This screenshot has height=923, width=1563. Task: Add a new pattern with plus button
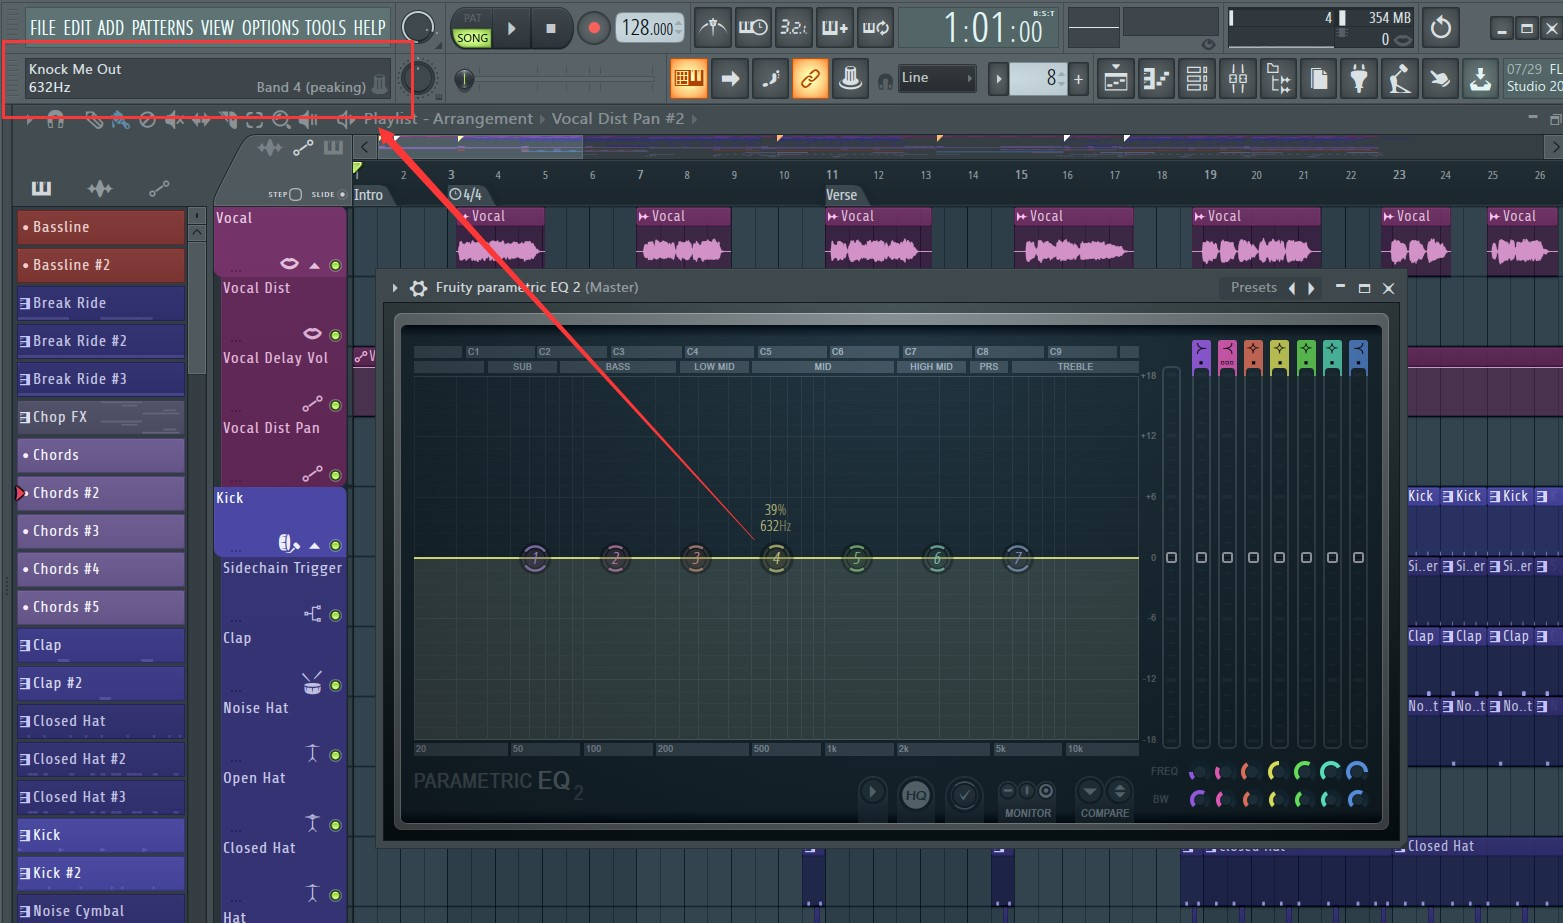(1078, 78)
